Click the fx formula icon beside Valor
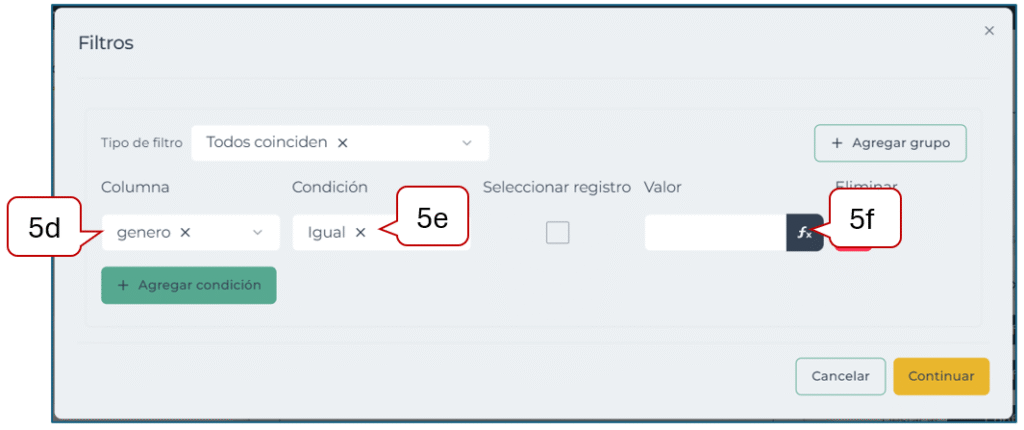The image size is (1024, 430). (804, 233)
